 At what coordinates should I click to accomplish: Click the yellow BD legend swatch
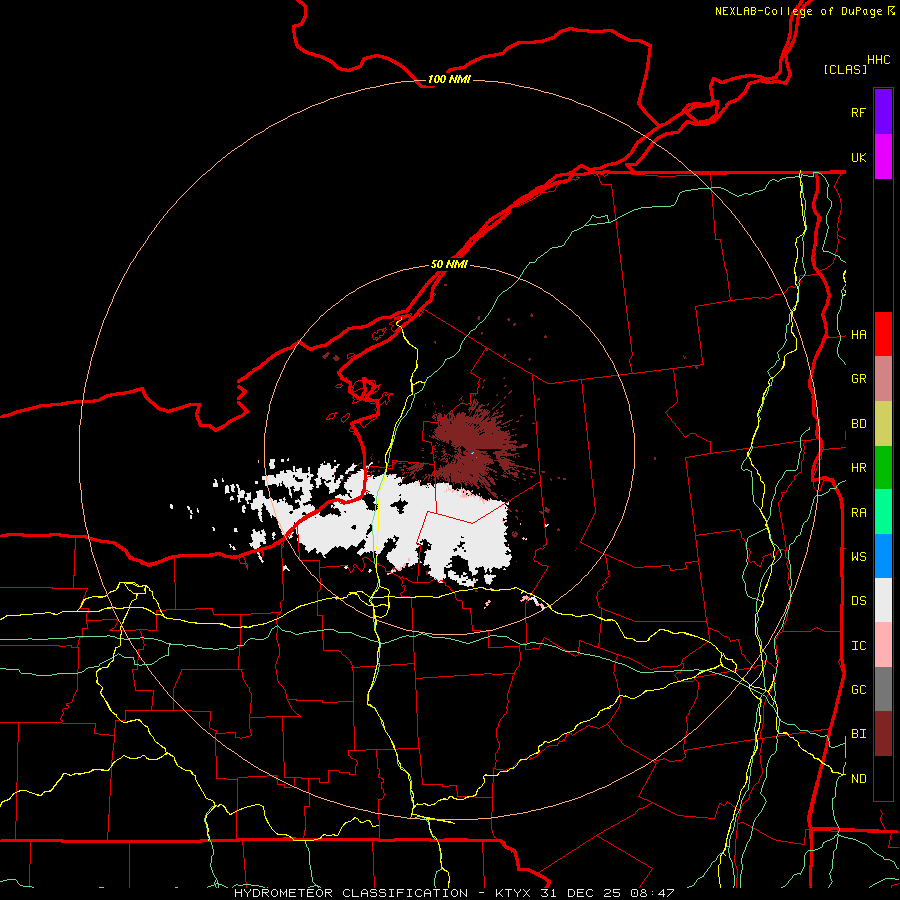[x=883, y=424]
